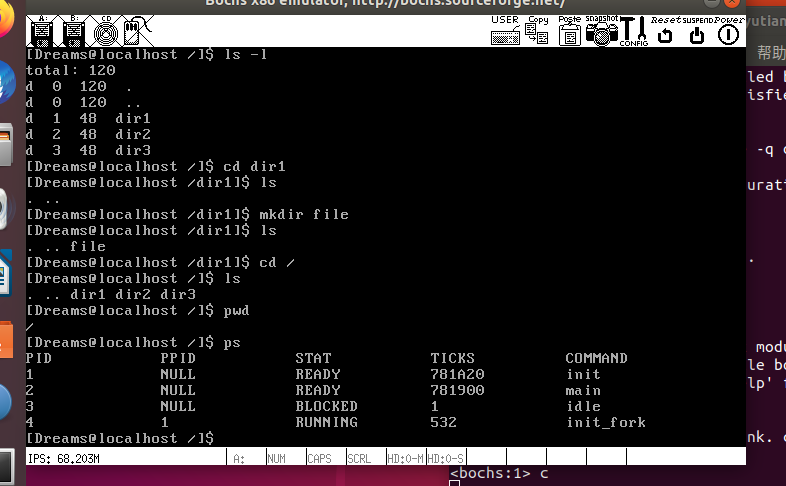786x486 pixels.
Task: Click the Paste toolbar icon
Action: coord(570,31)
